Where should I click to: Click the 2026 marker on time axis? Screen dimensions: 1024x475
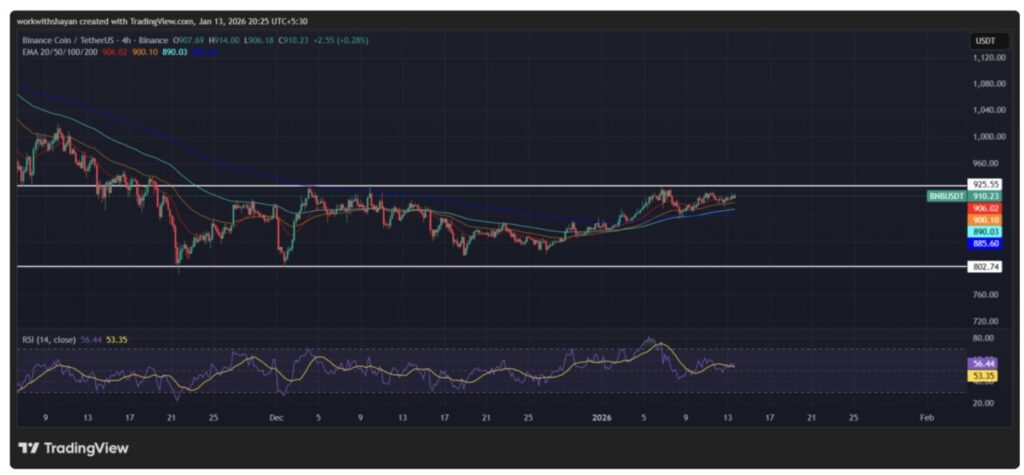(x=602, y=417)
